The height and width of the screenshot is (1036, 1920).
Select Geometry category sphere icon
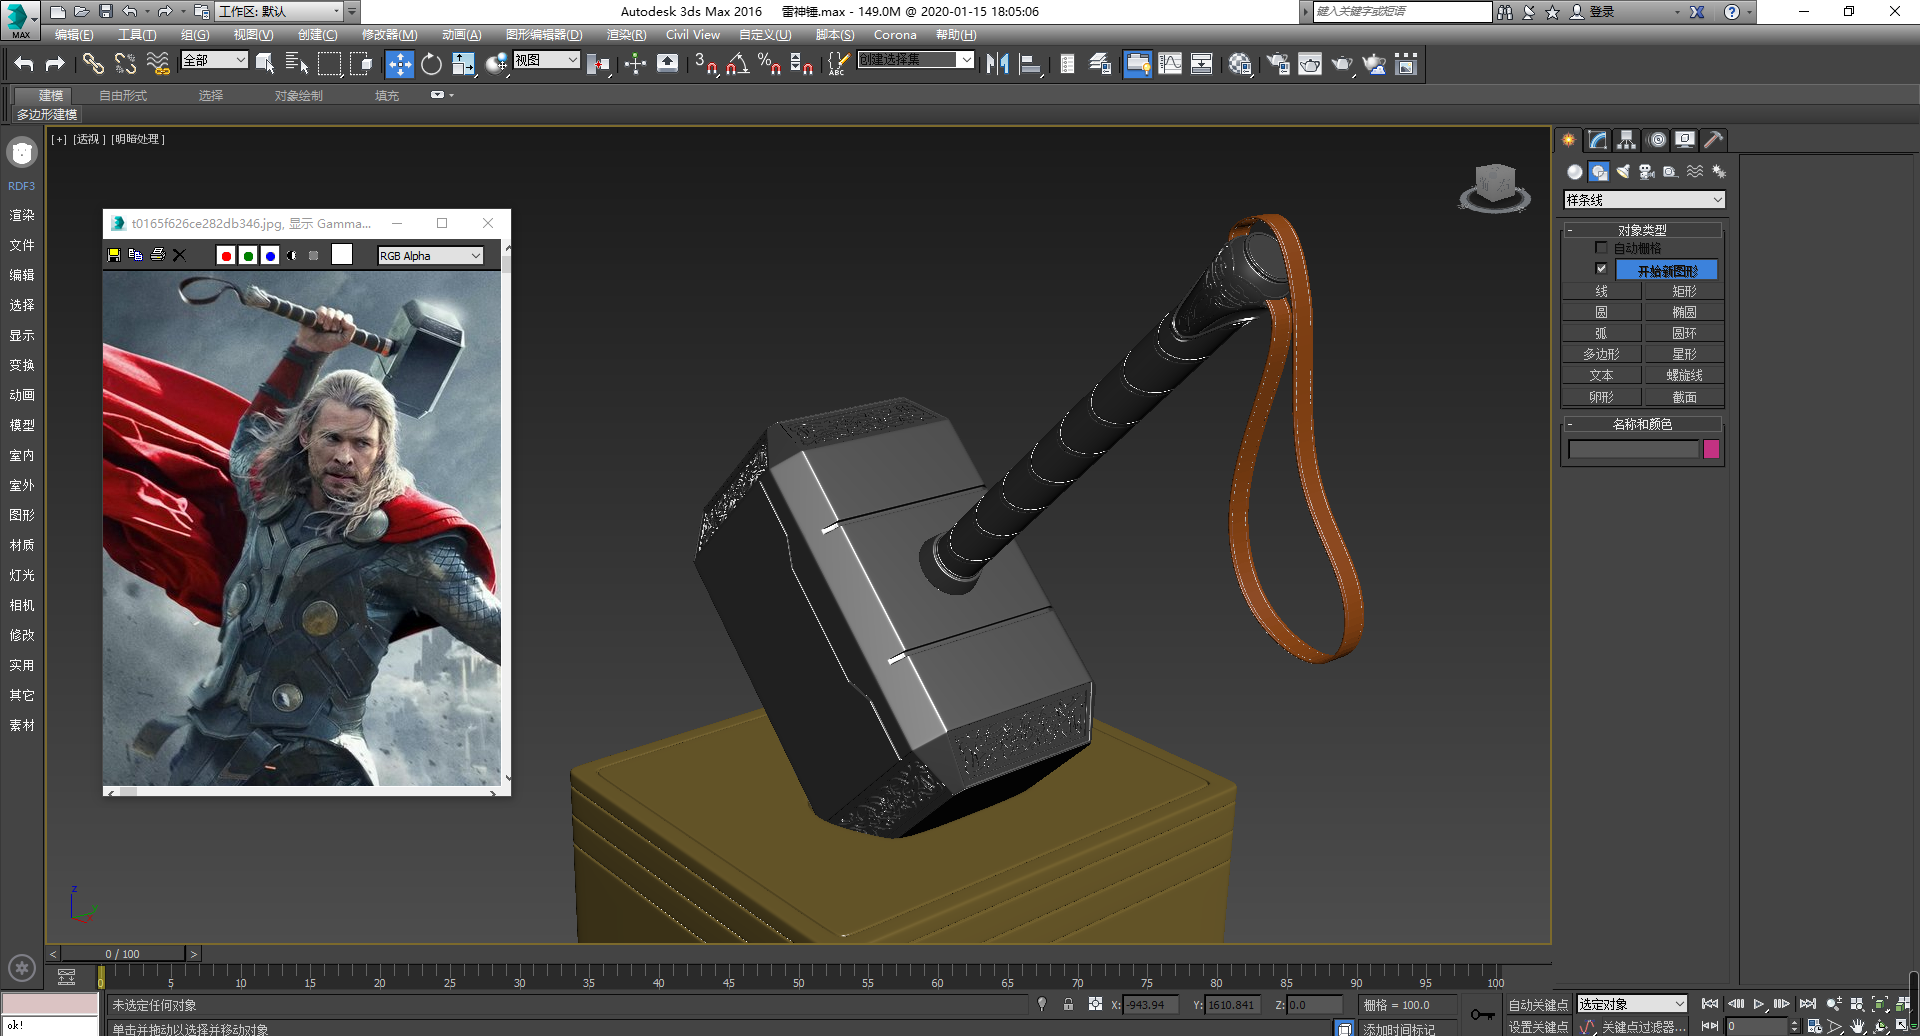click(1575, 172)
